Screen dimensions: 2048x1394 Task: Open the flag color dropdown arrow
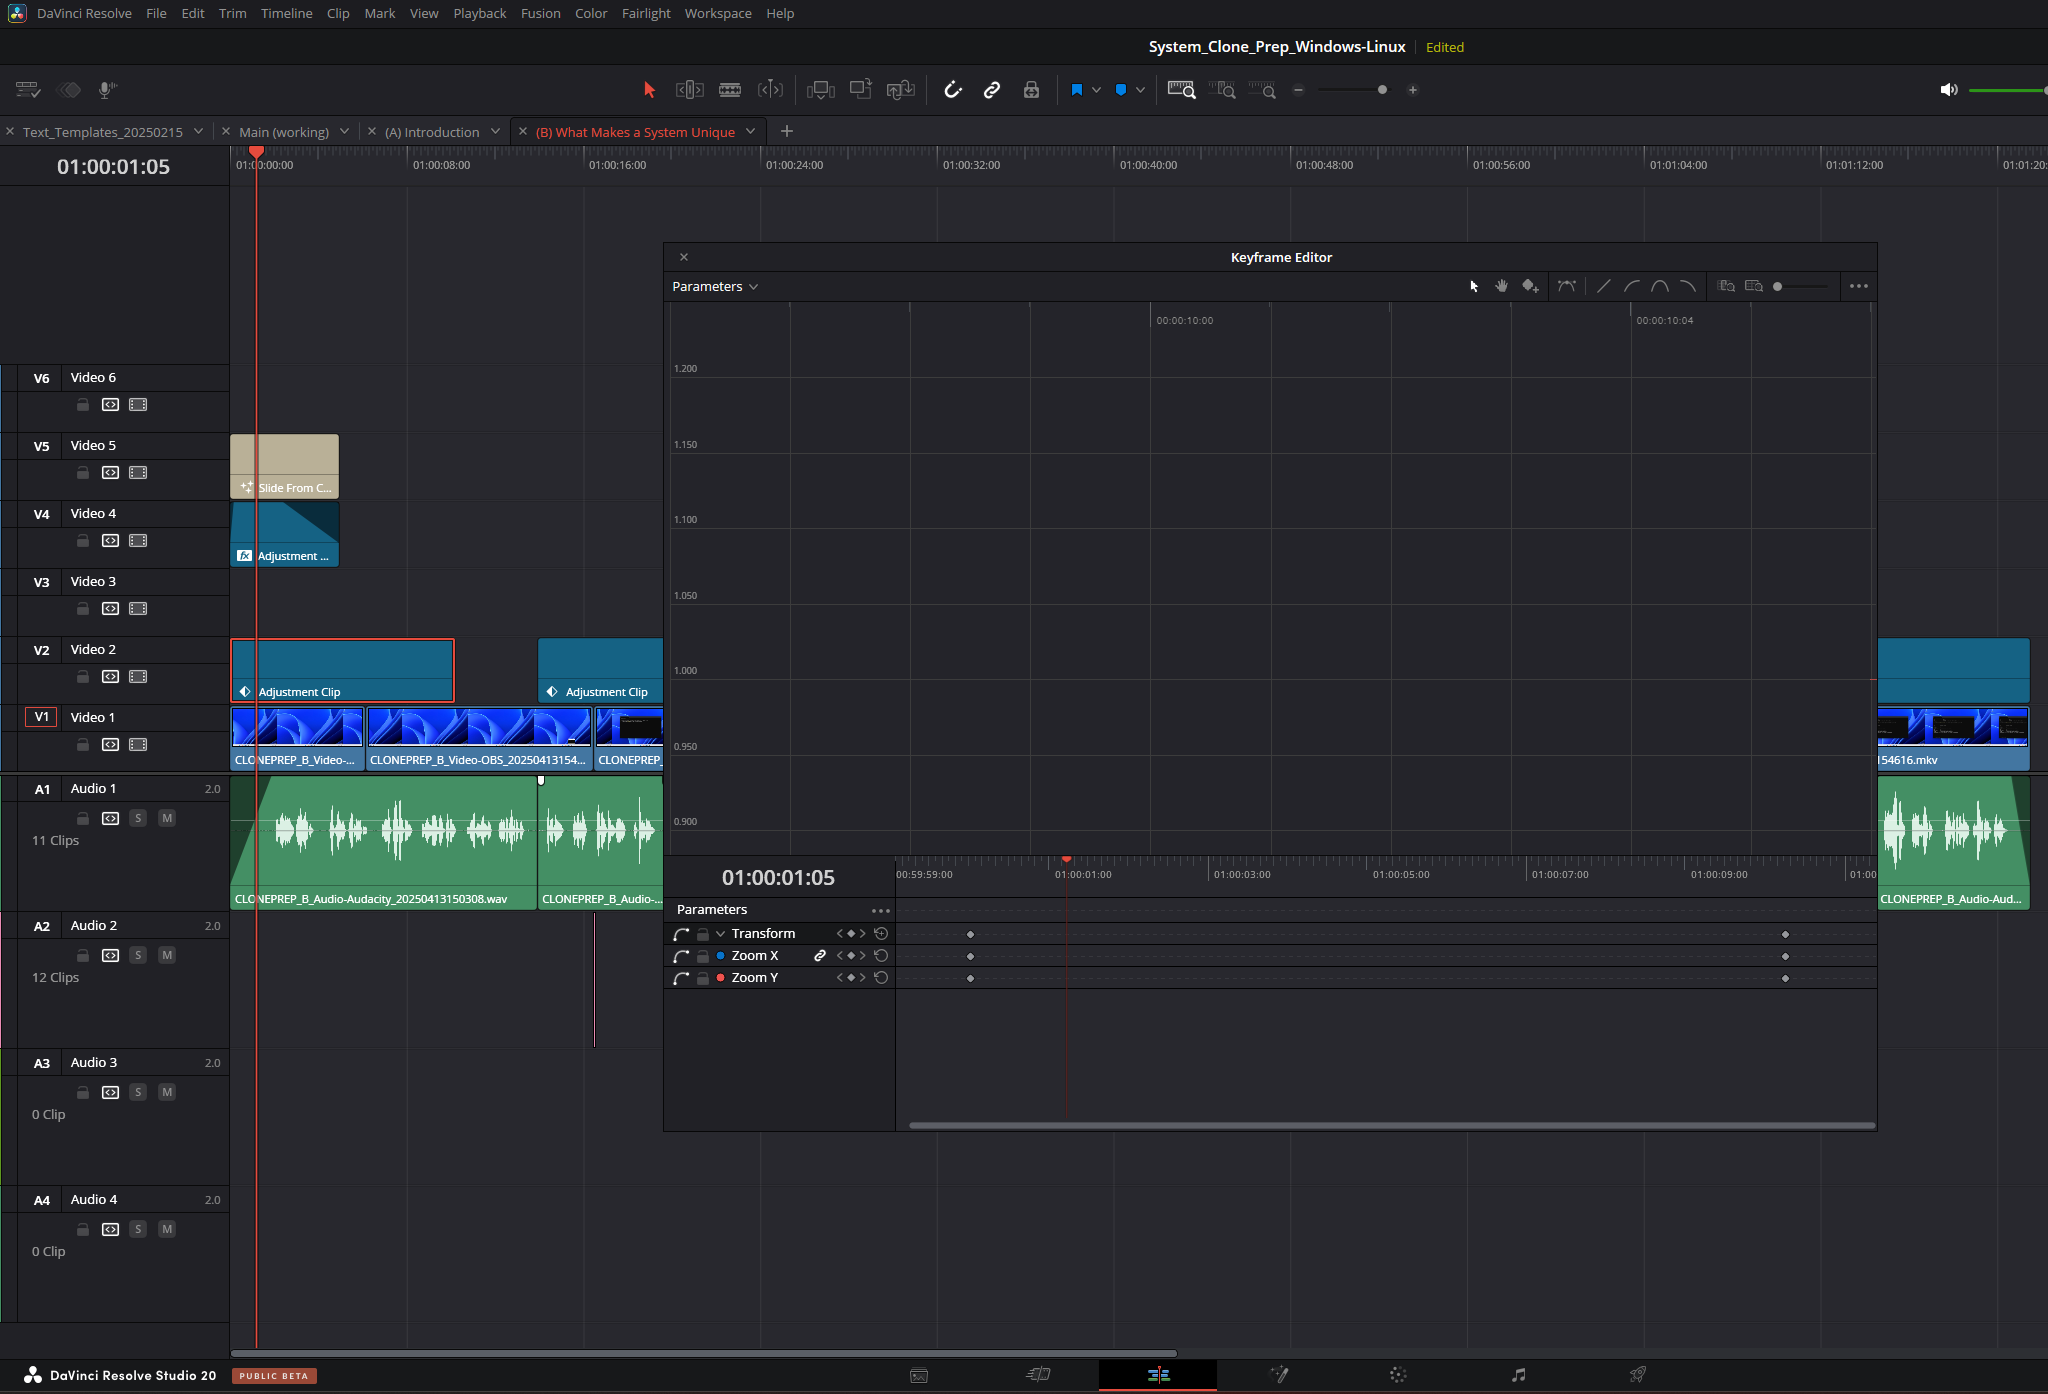[1096, 90]
